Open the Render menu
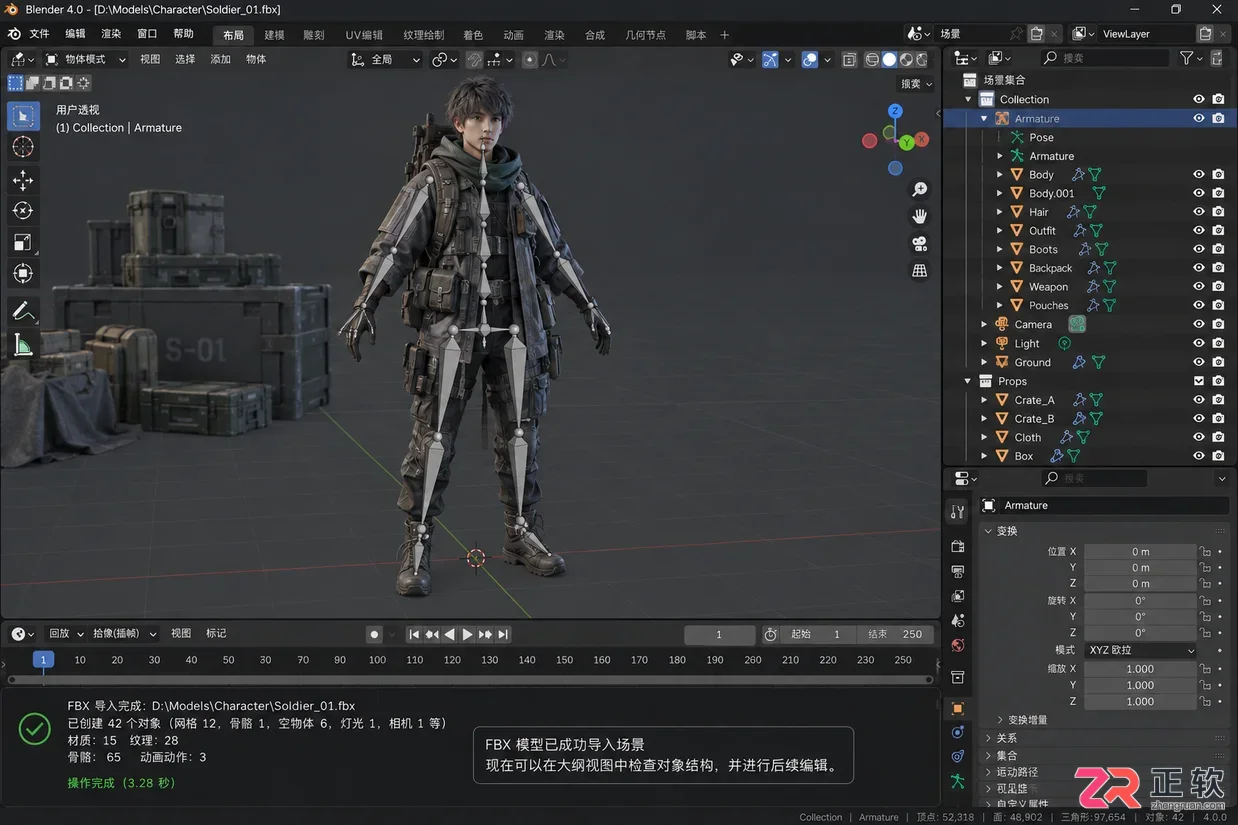The height and width of the screenshot is (825, 1238). tap(111, 34)
